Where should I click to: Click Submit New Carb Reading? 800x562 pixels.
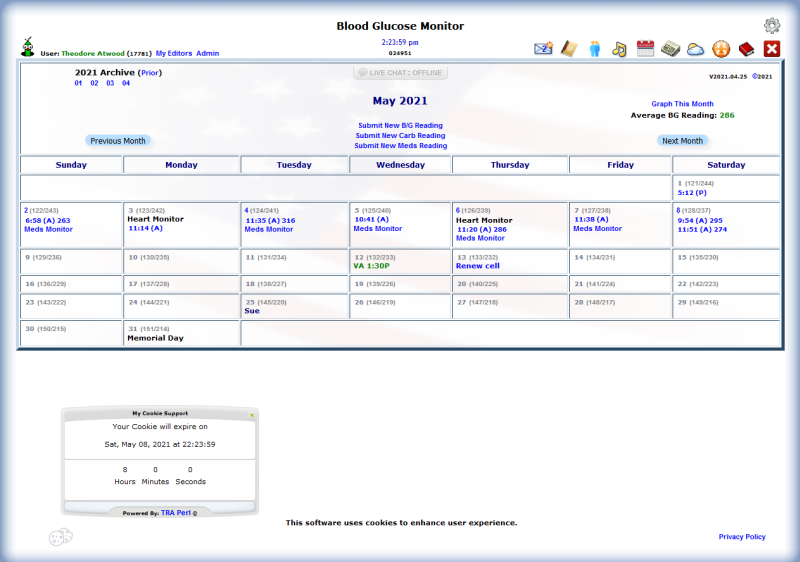point(401,136)
